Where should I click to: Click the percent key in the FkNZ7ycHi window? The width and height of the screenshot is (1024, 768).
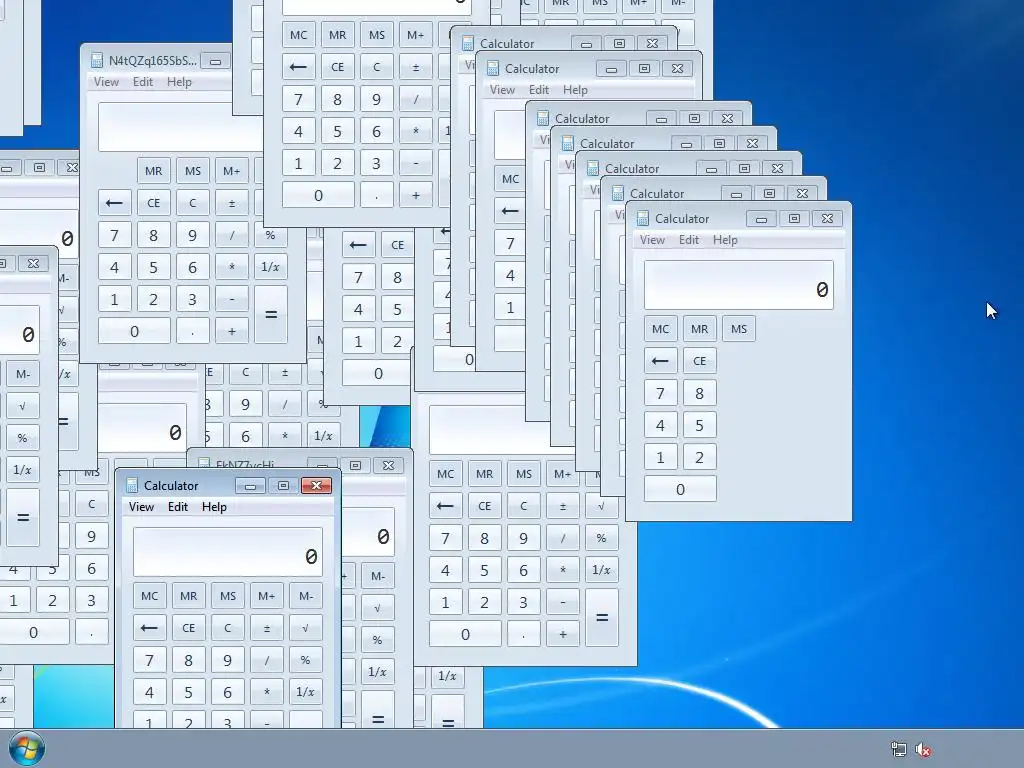[x=377, y=640]
